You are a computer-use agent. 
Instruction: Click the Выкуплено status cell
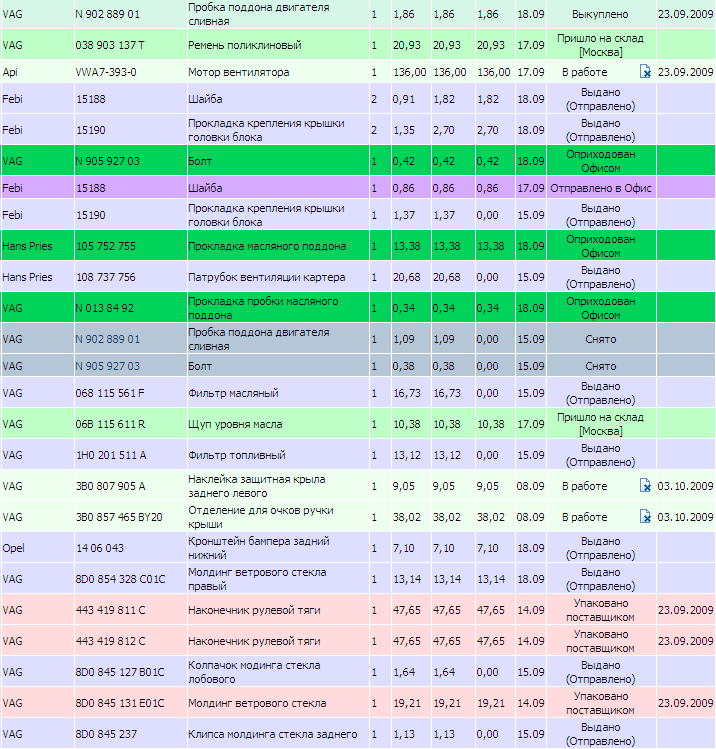(600, 14)
